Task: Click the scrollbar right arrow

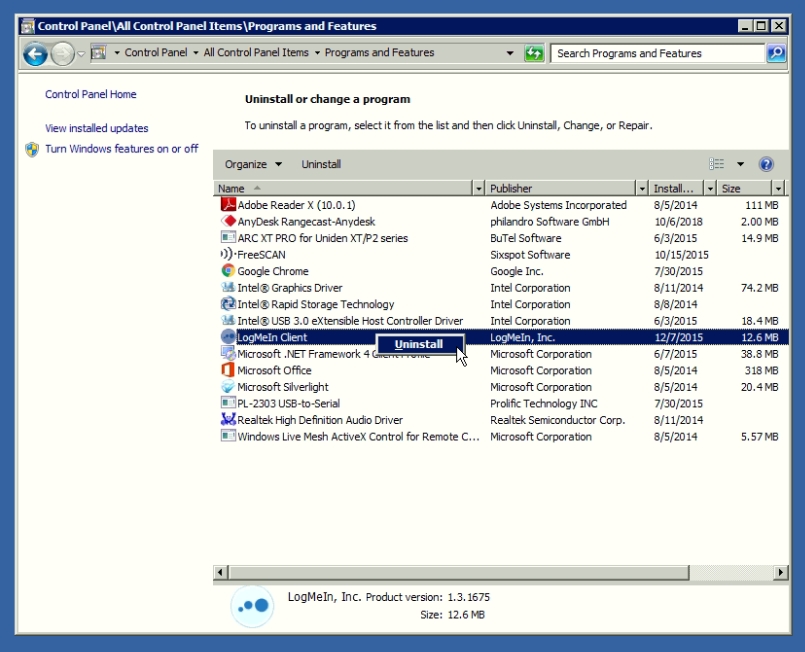Action: 781,572
